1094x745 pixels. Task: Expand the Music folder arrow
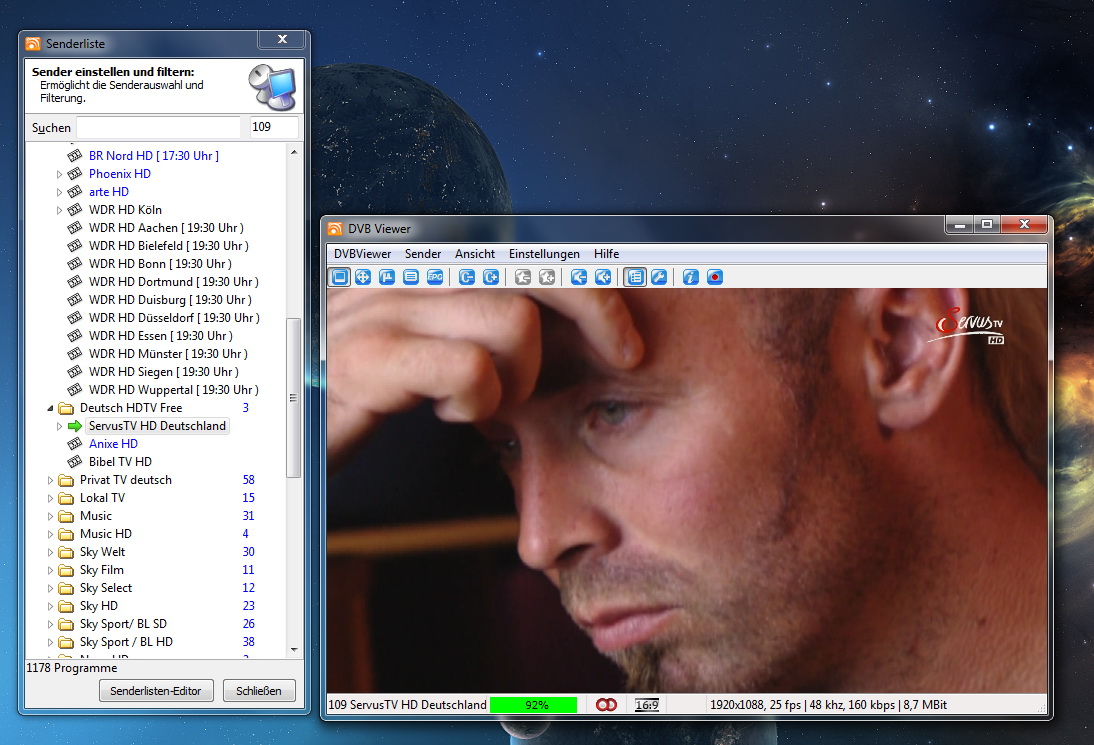pos(50,516)
